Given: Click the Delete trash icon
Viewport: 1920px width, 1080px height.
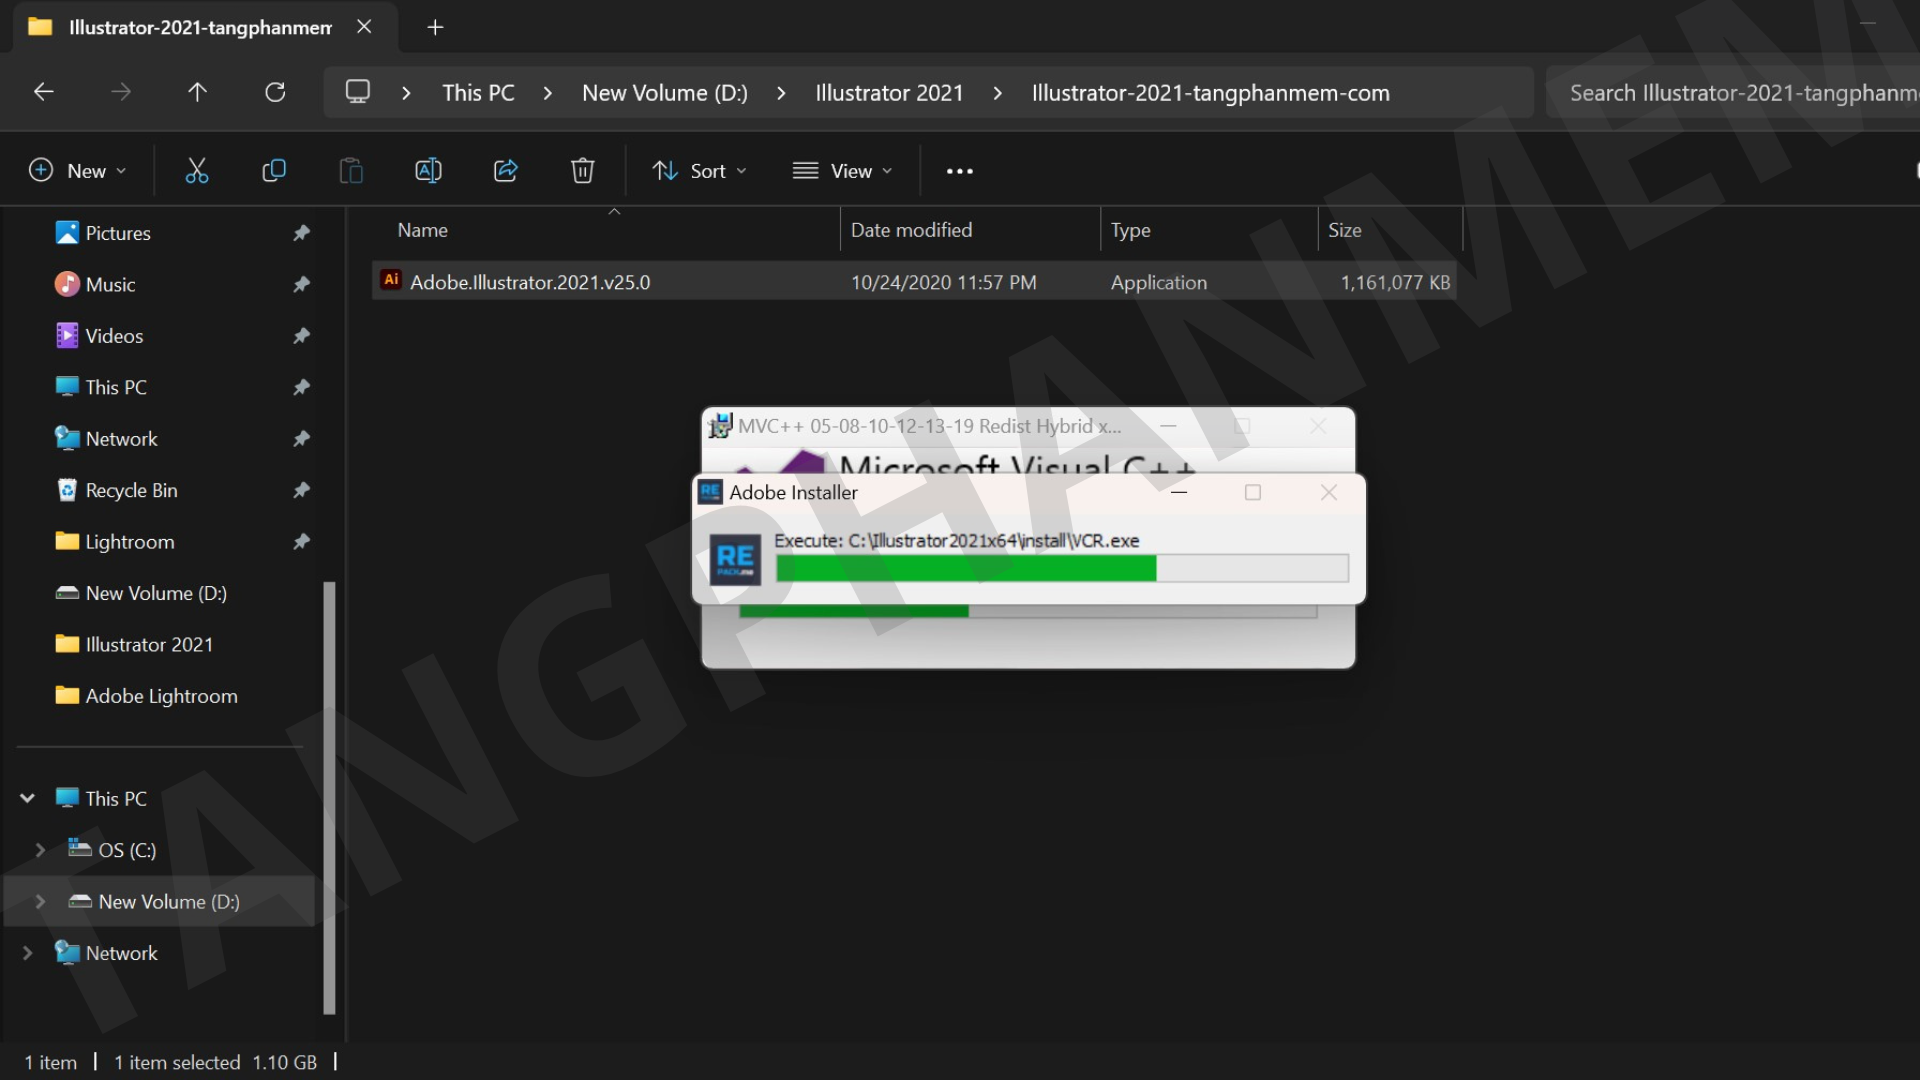Looking at the screenshot, I should 582,171.
